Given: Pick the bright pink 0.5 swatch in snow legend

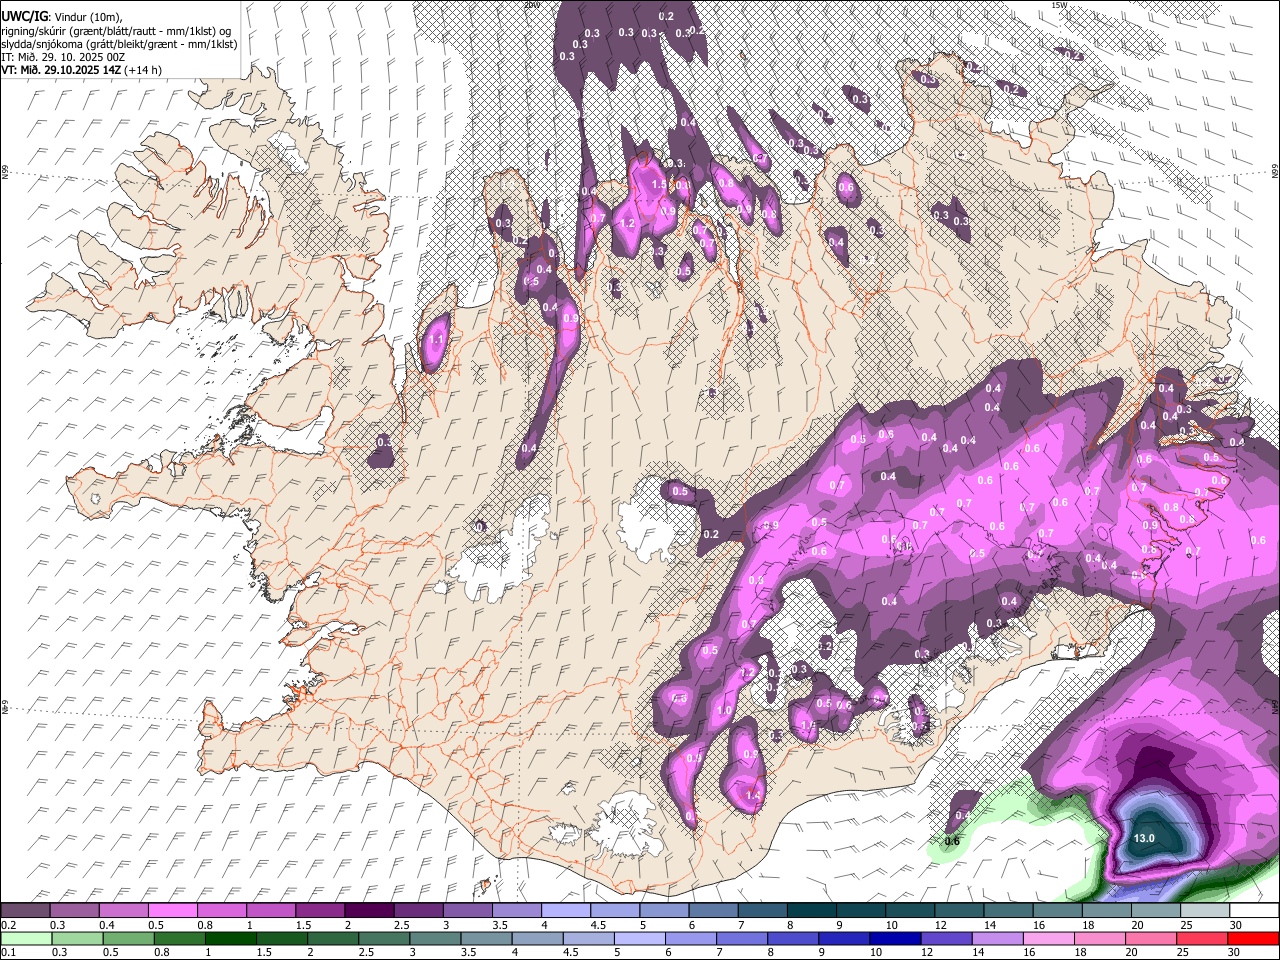Looking at the screenshot, I should tap(173, 911).
